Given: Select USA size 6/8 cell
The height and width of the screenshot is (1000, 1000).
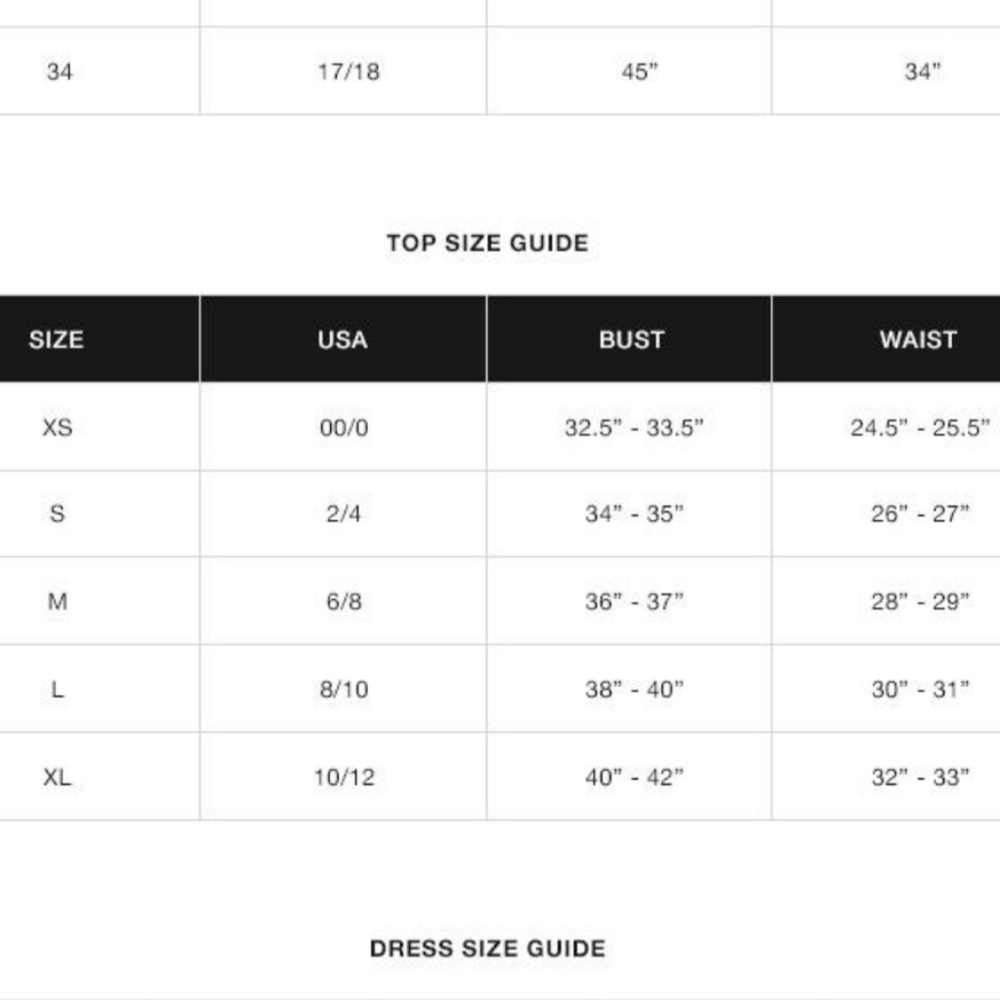Looking at the screenshot, I should tap(344, 601).
